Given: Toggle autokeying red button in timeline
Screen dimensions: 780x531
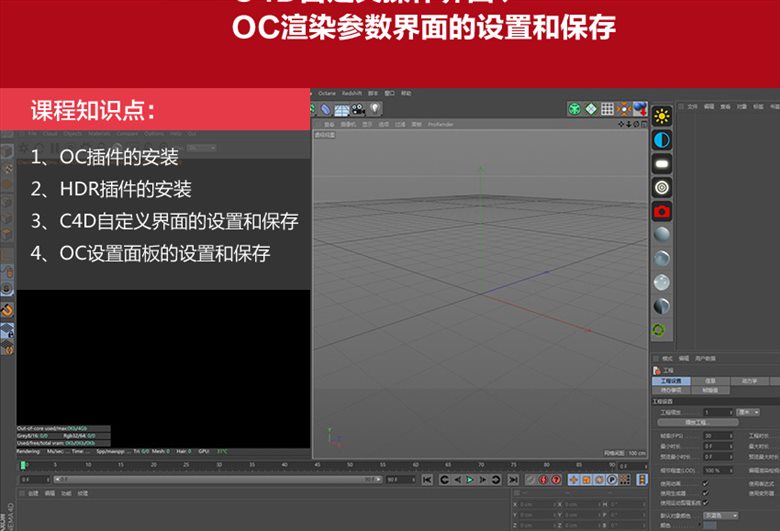Looking at the screenshot, I should tap(544, 480).
